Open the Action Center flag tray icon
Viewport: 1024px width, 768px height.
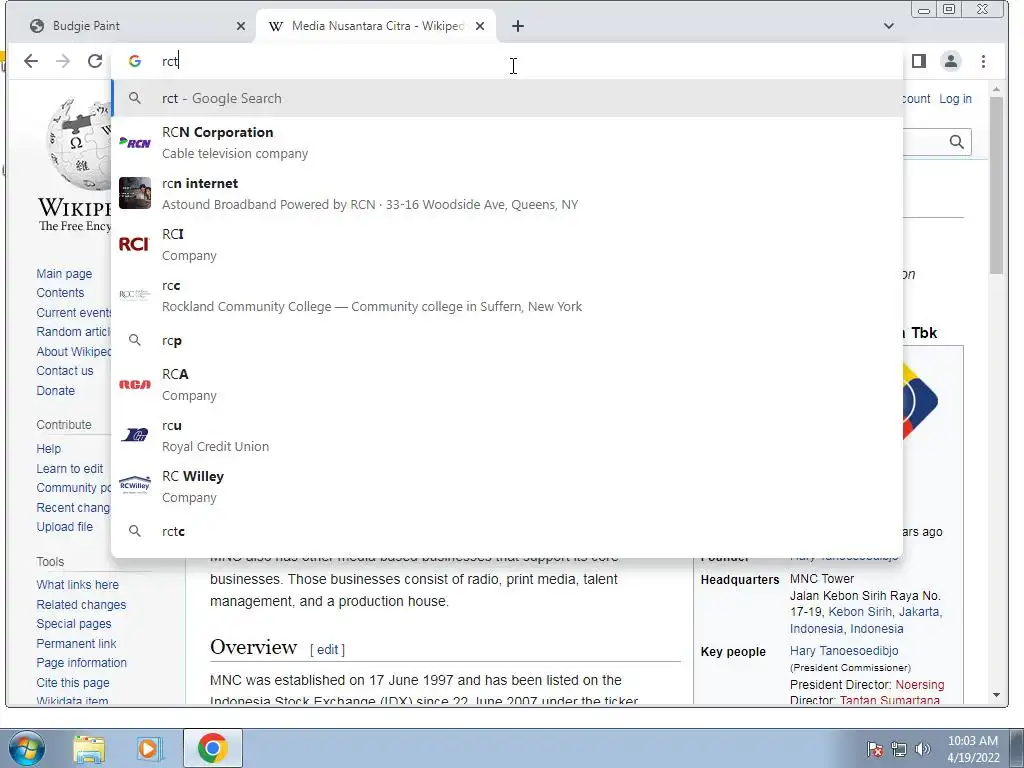875,749
